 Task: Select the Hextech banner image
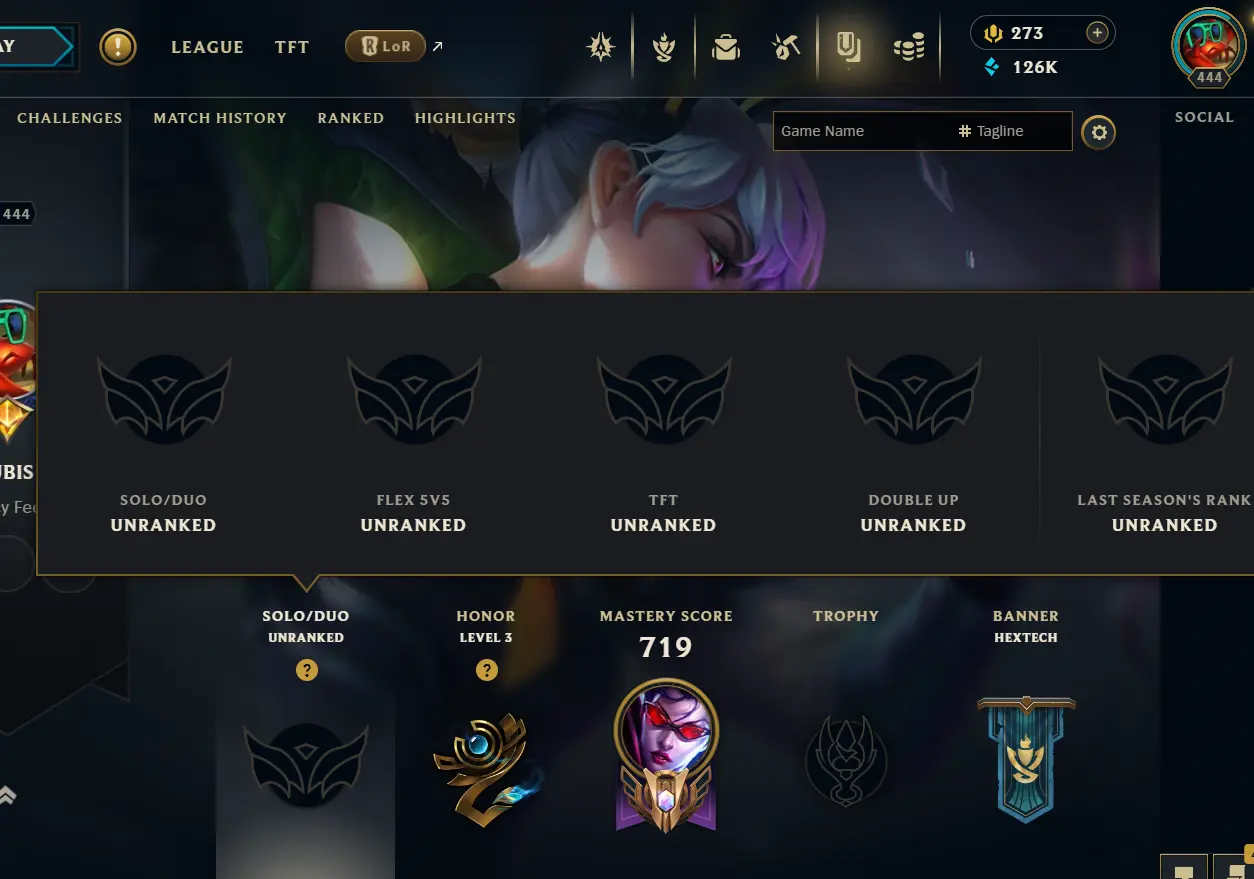click(x=1026, y=759)
